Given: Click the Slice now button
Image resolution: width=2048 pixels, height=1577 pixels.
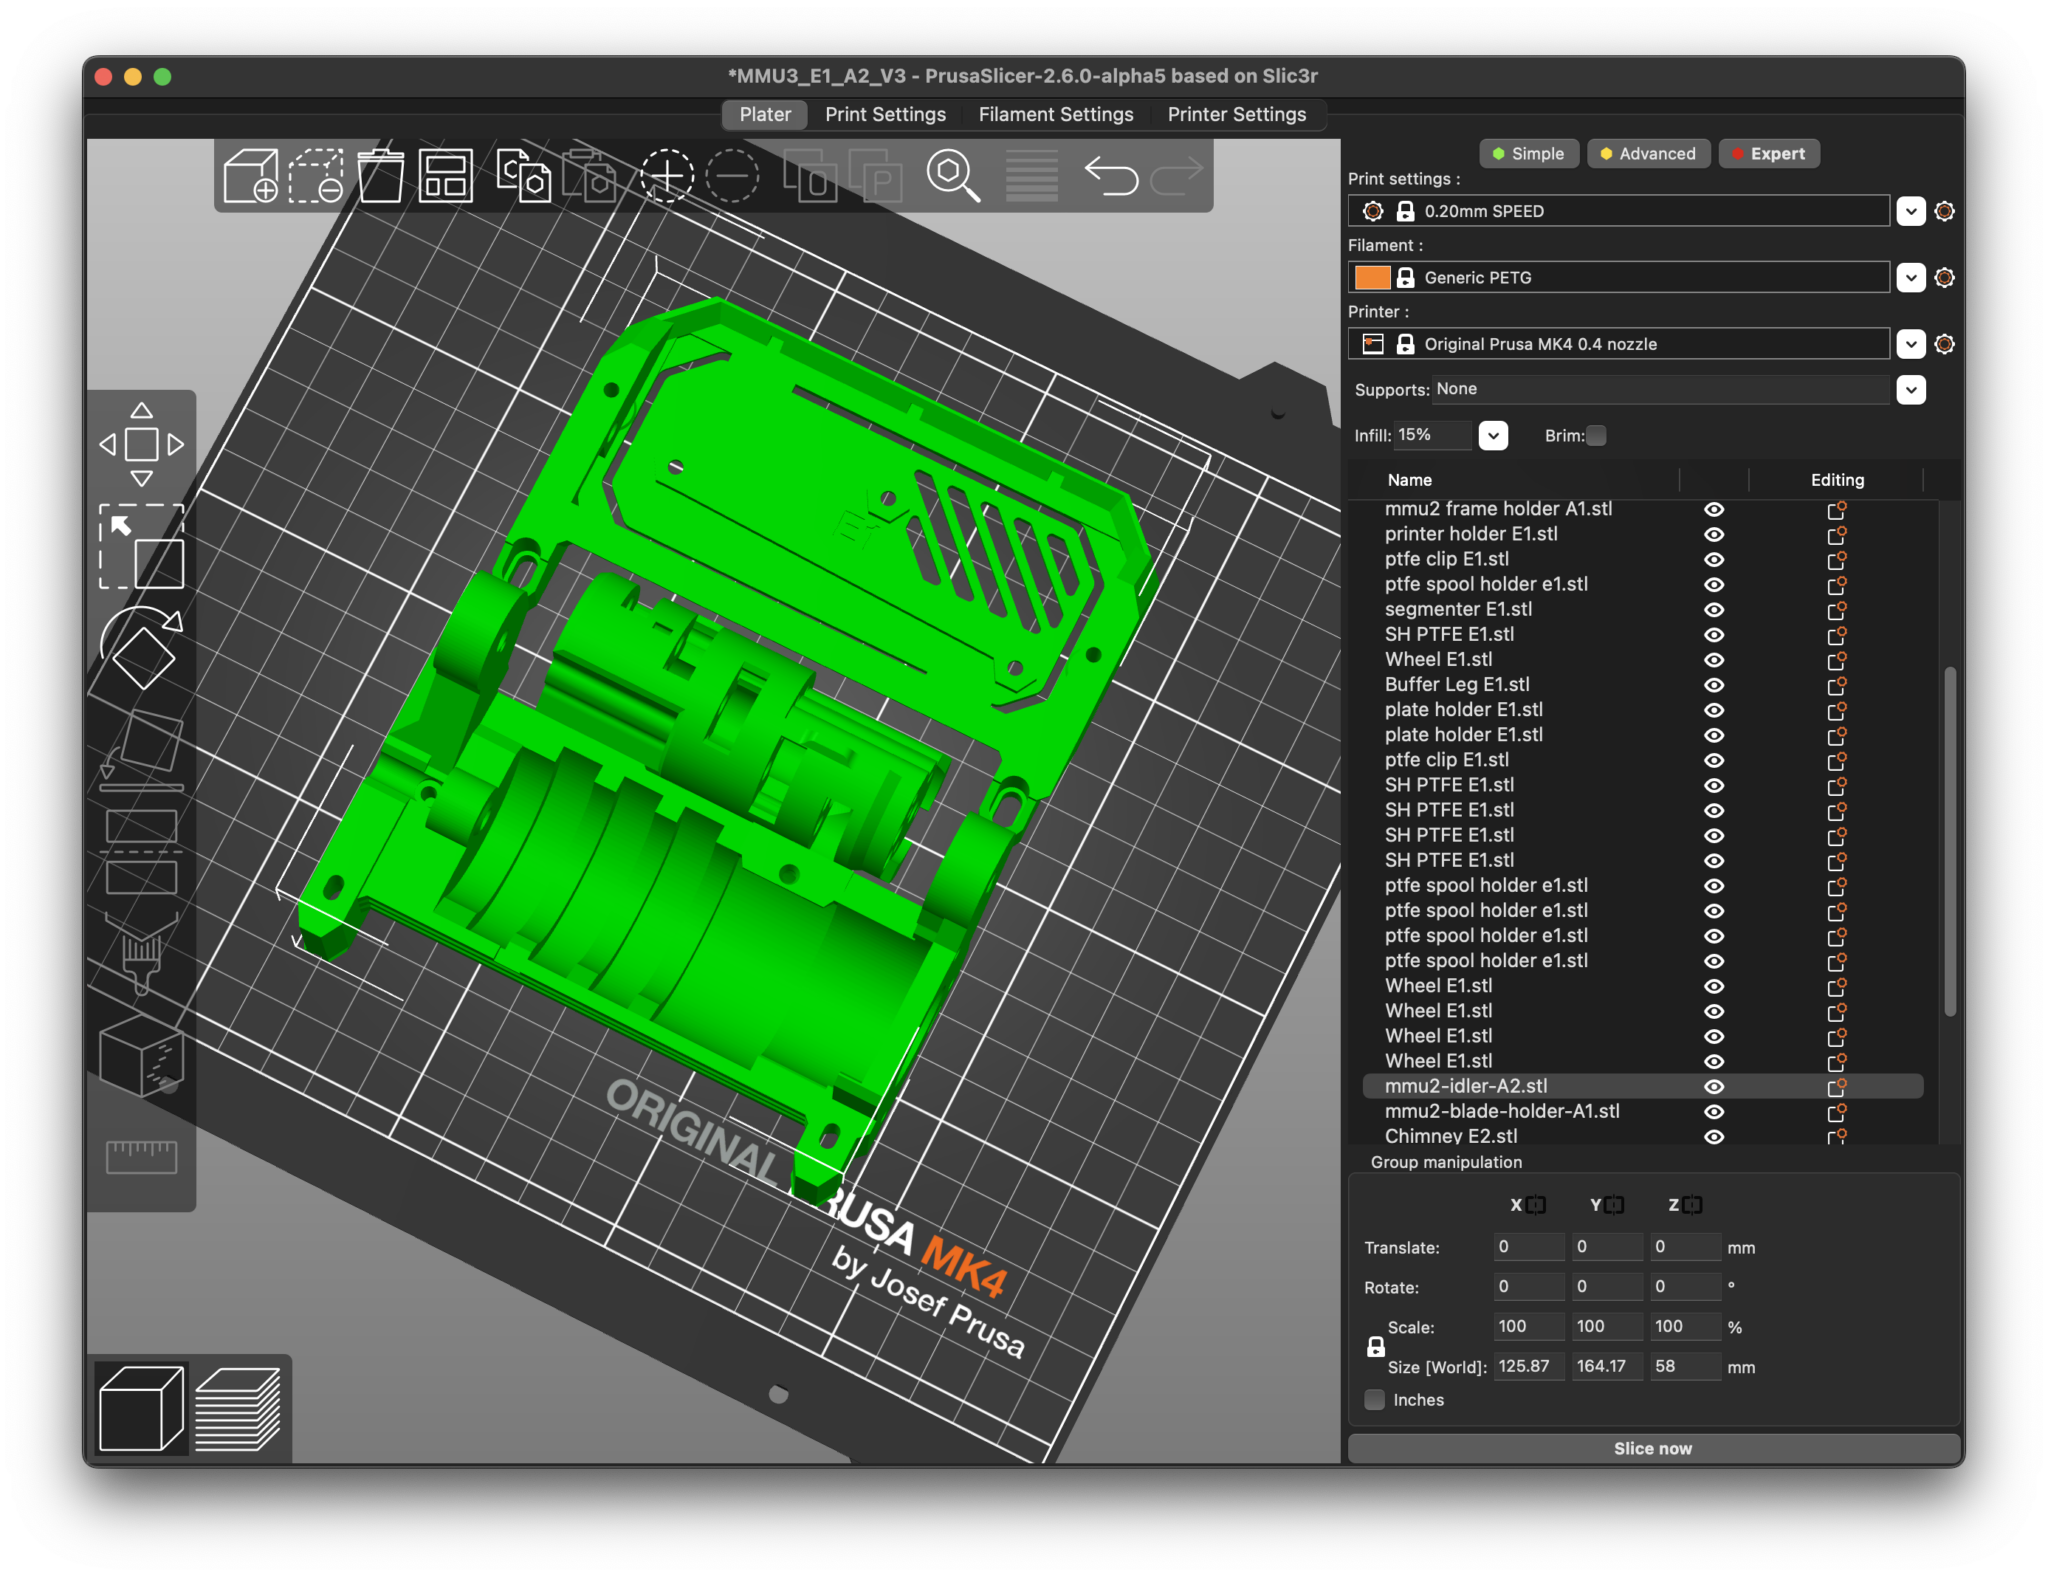Looking at the screenshot, I should pyautogui.click(x=1652, y=1447).
